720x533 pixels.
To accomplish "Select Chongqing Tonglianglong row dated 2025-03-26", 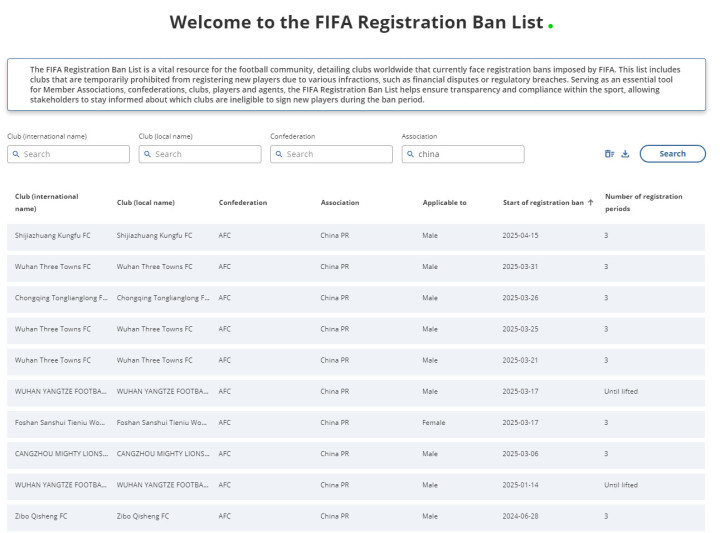I will [356, 299].
